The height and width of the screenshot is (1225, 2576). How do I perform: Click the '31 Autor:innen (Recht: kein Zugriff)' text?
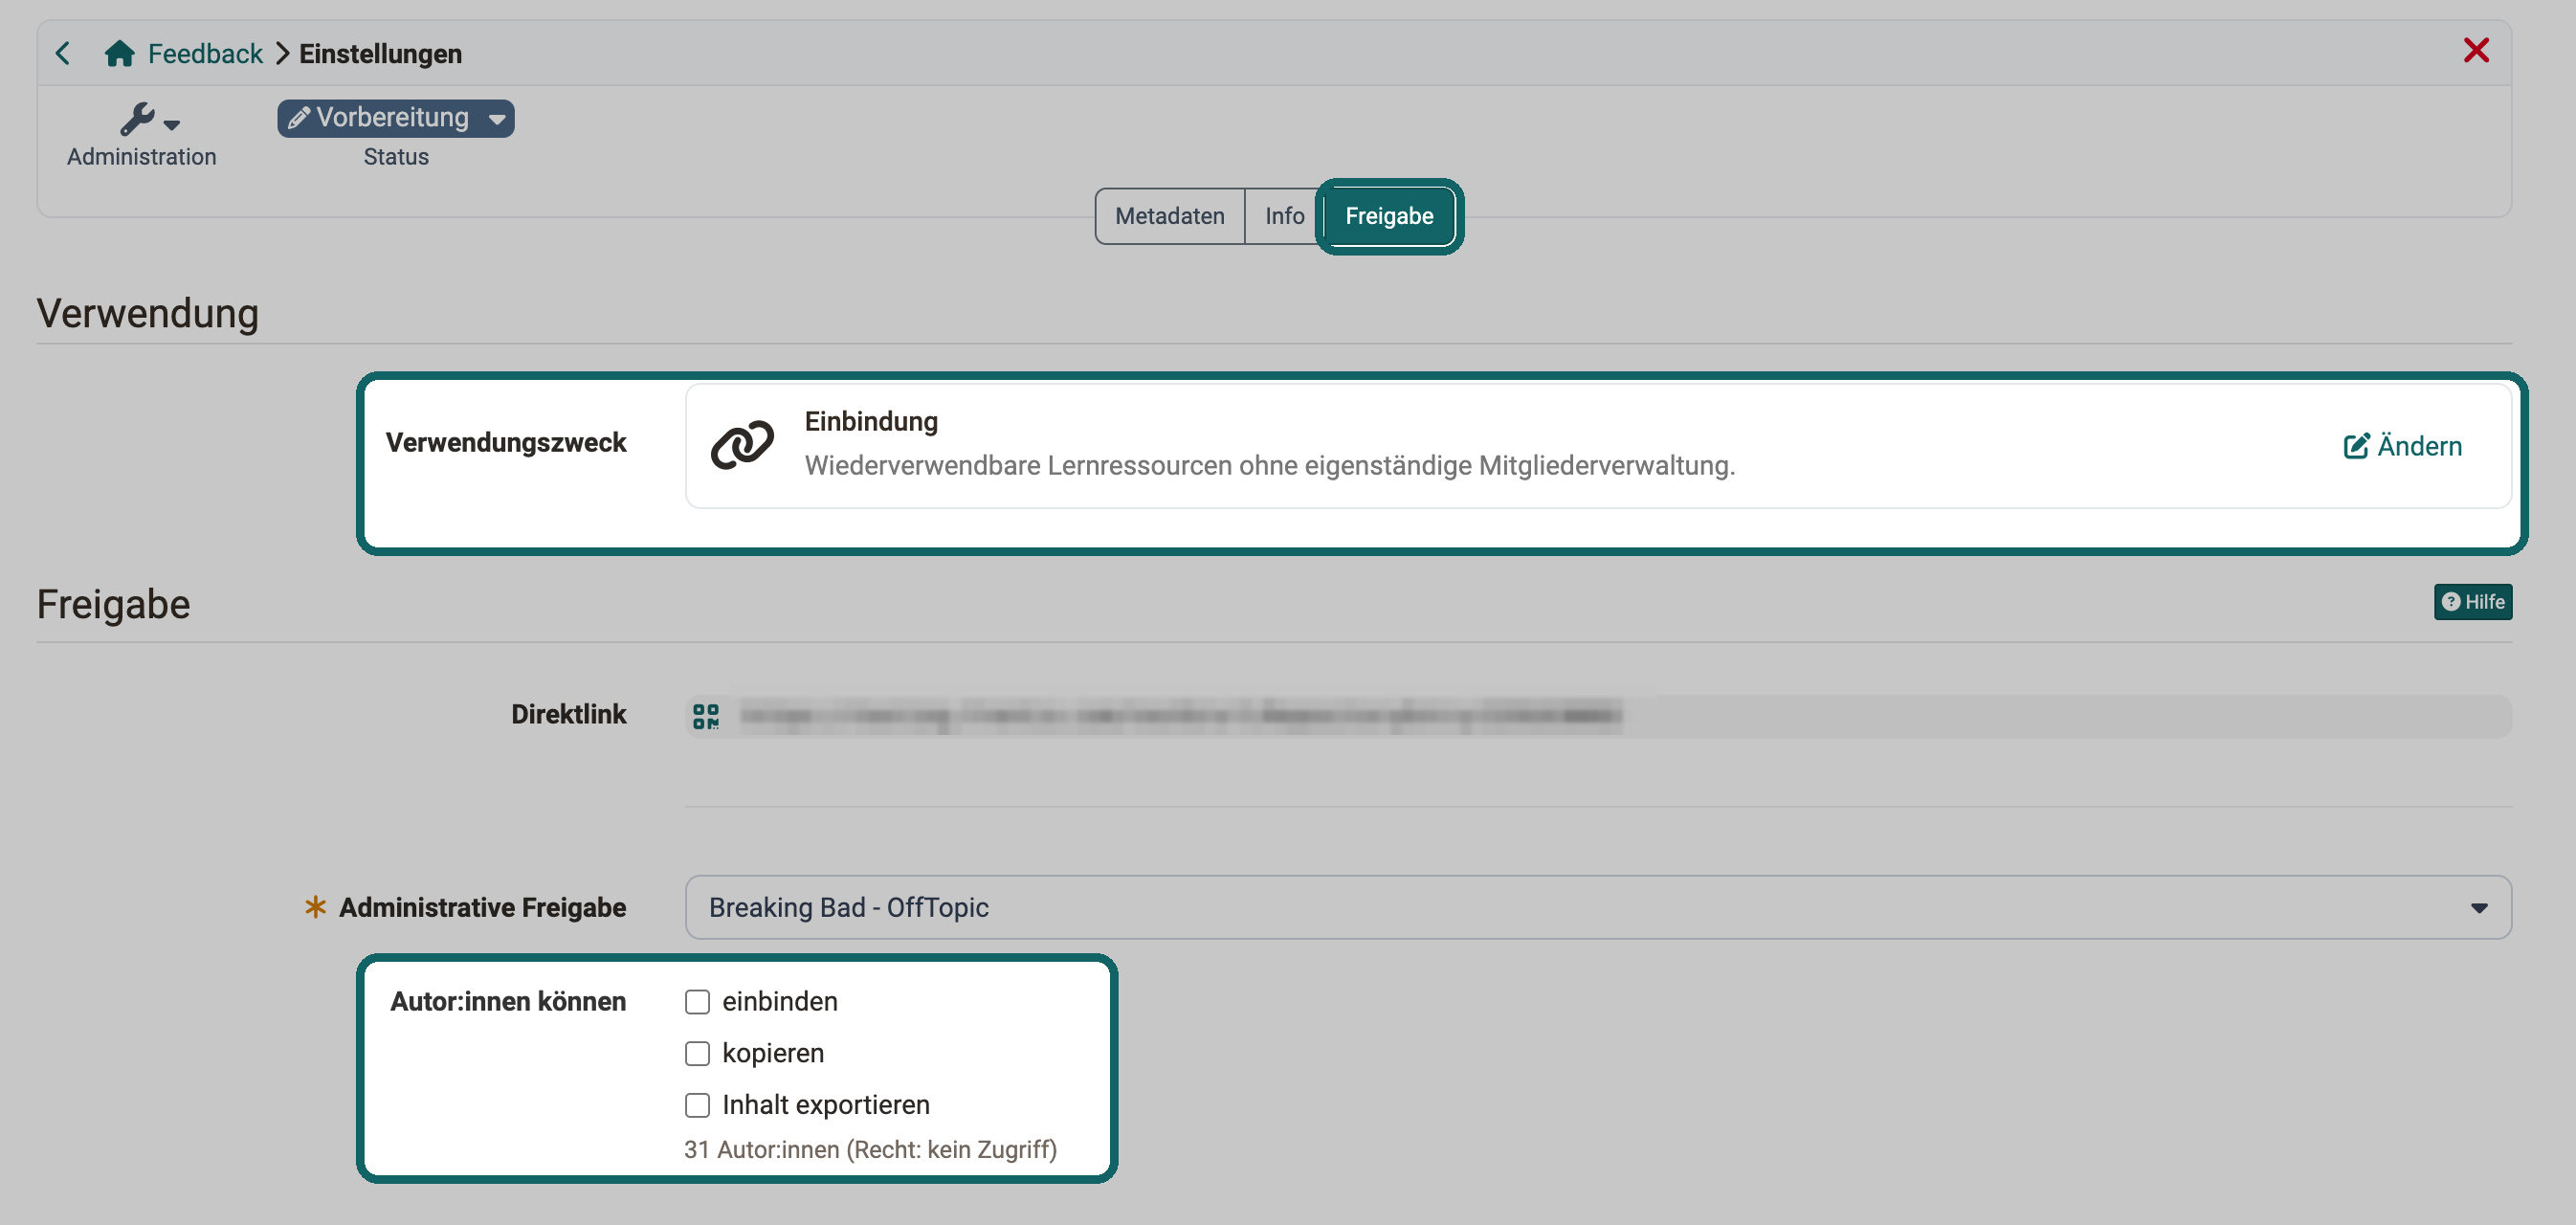click(870, 1149)
